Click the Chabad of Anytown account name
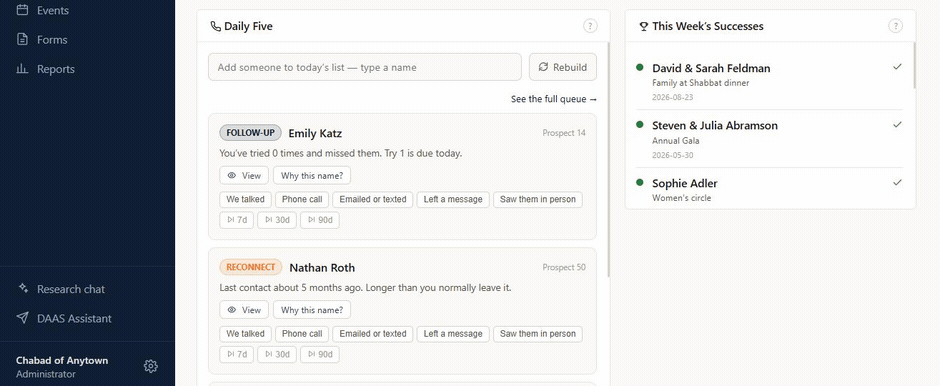Screen dimensions: 940x386 tap(62, 360)
